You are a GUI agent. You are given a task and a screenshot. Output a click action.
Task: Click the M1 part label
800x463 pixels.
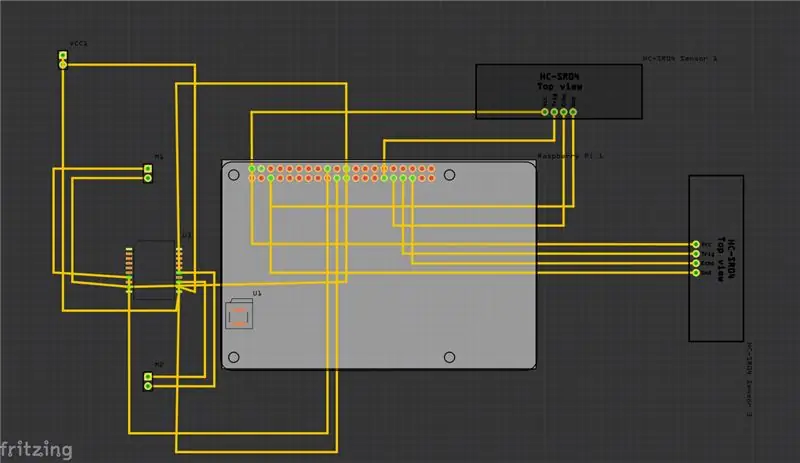(159, 157)
